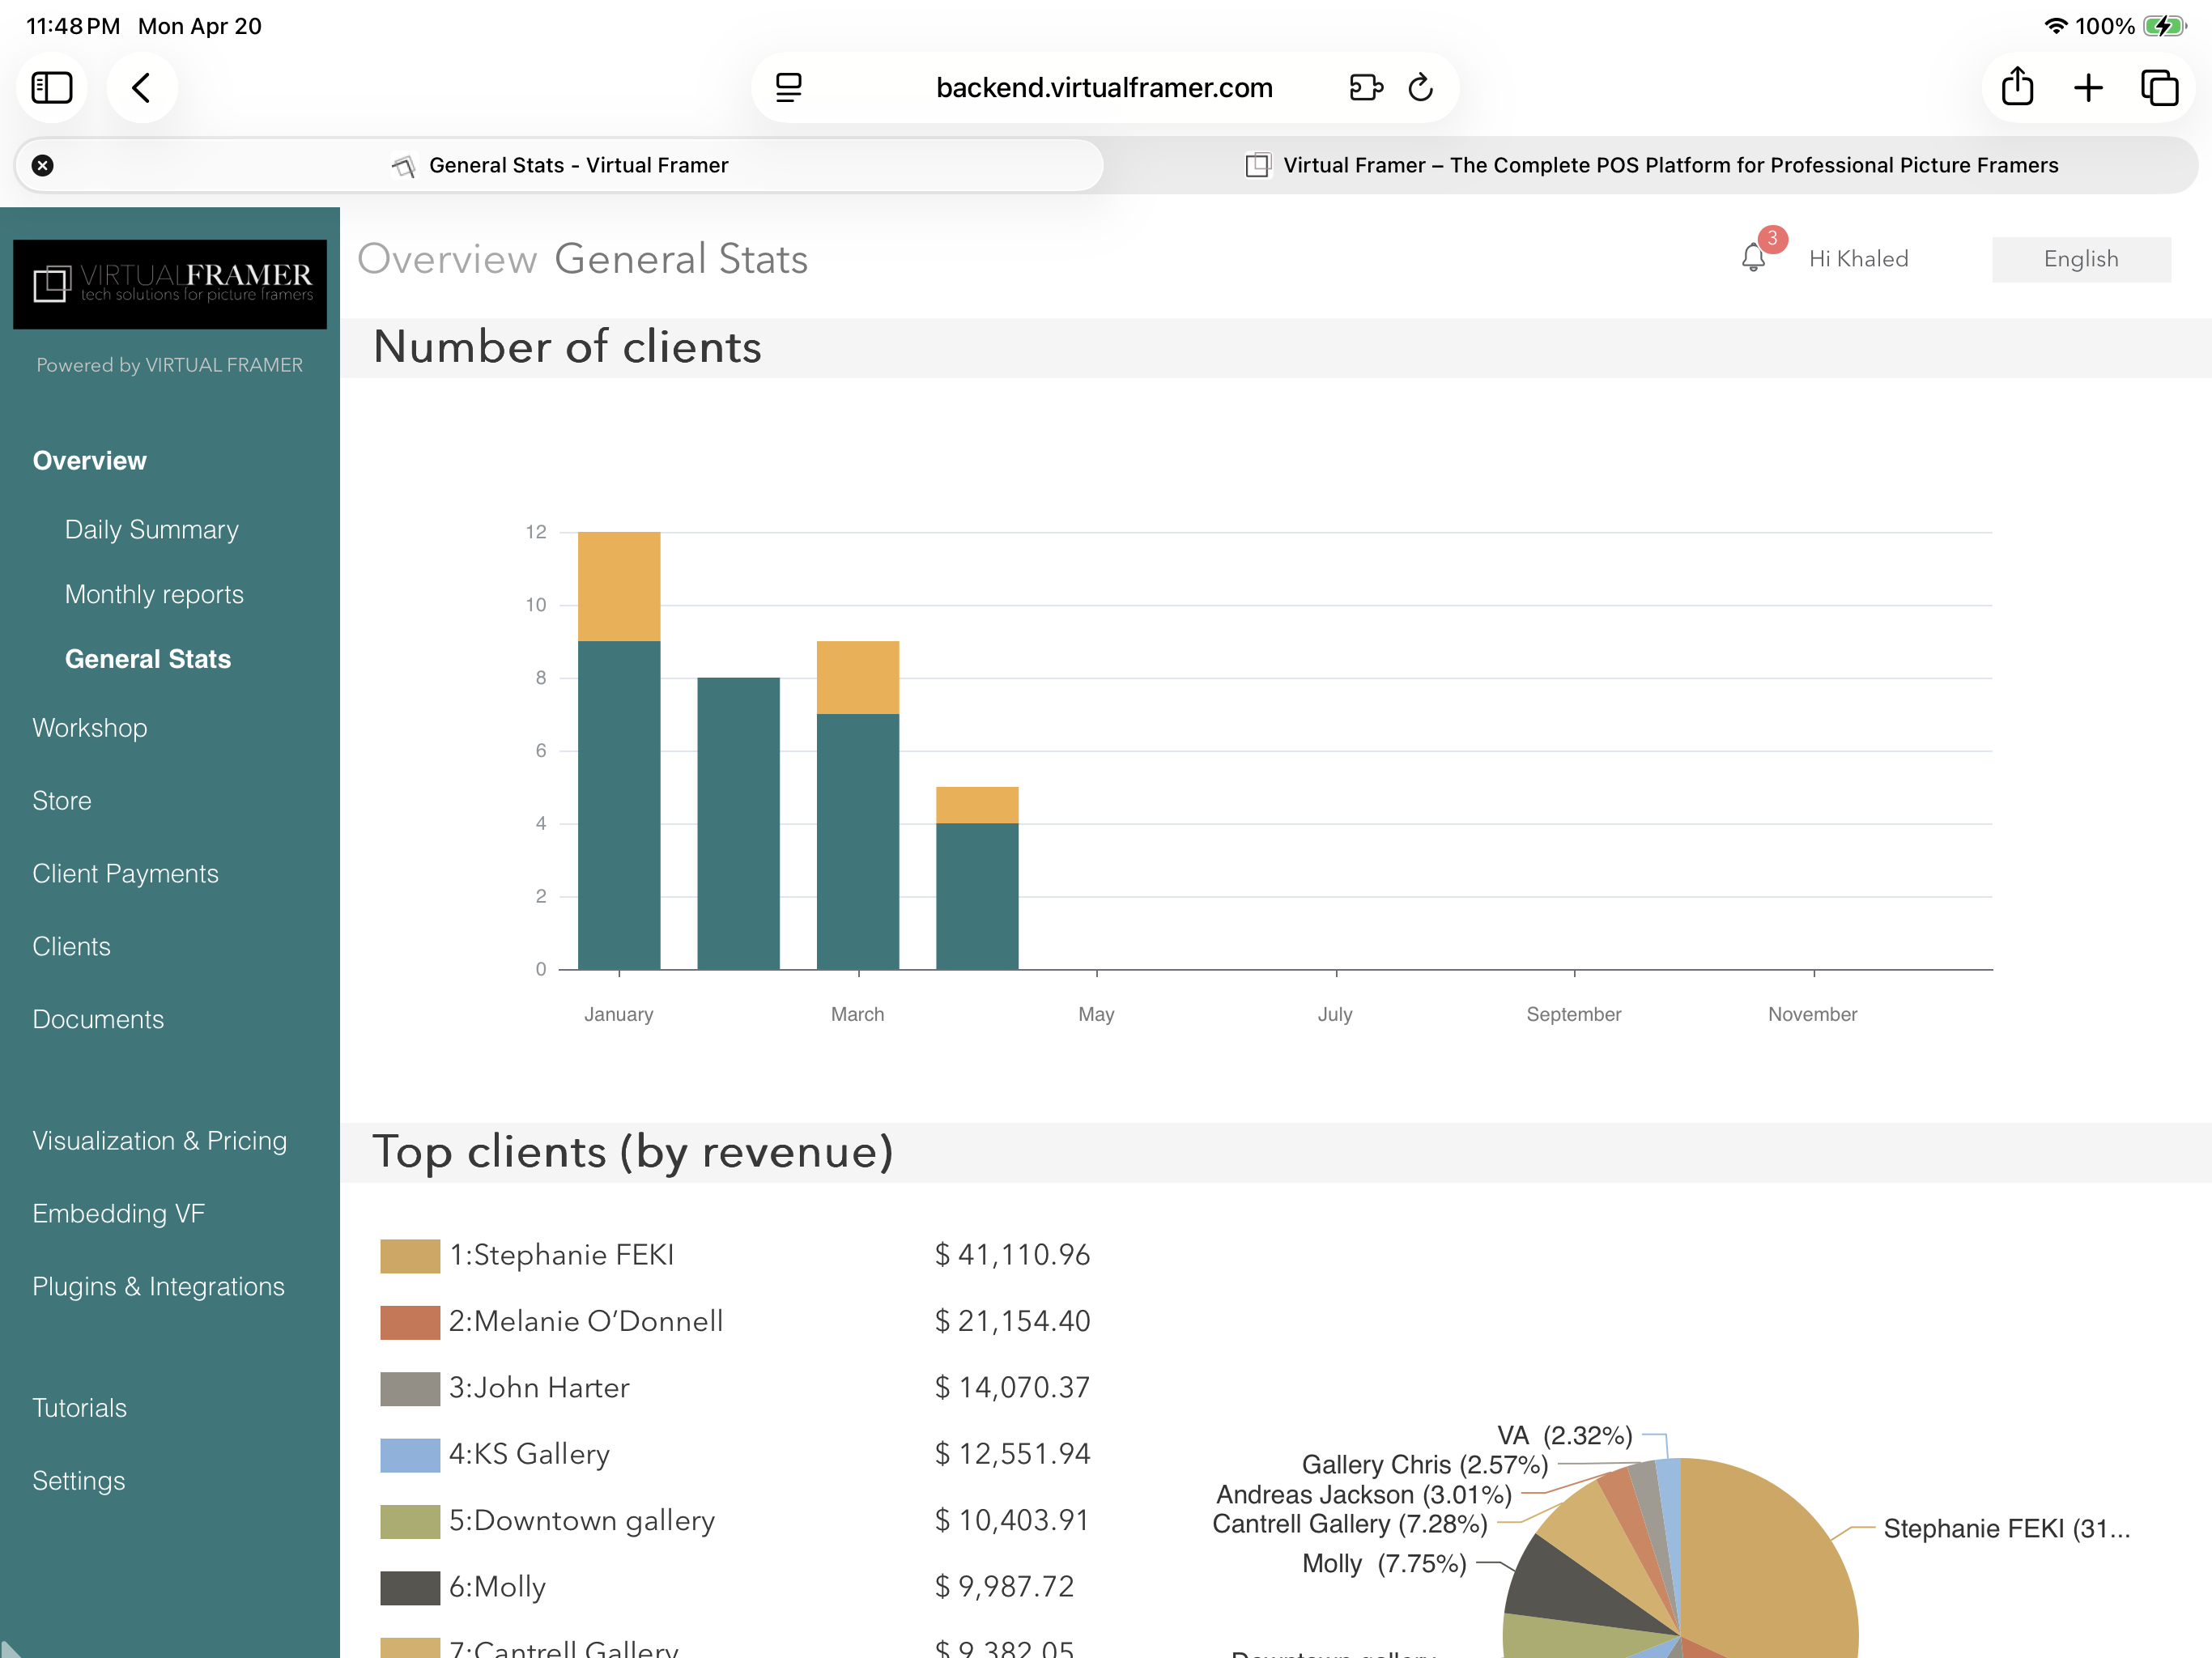Go back to the previous page
2212x1658 pixels.
pos(142,88)
